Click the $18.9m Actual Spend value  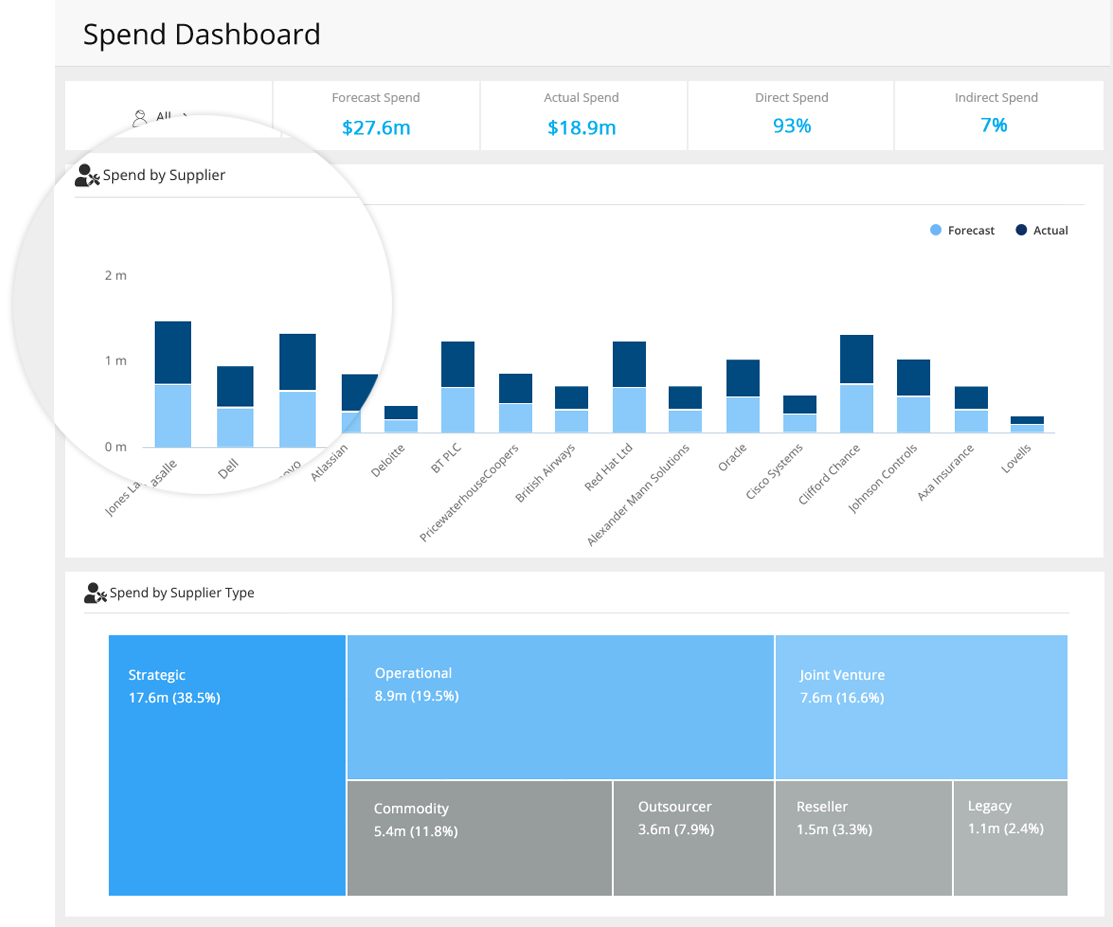581,128
